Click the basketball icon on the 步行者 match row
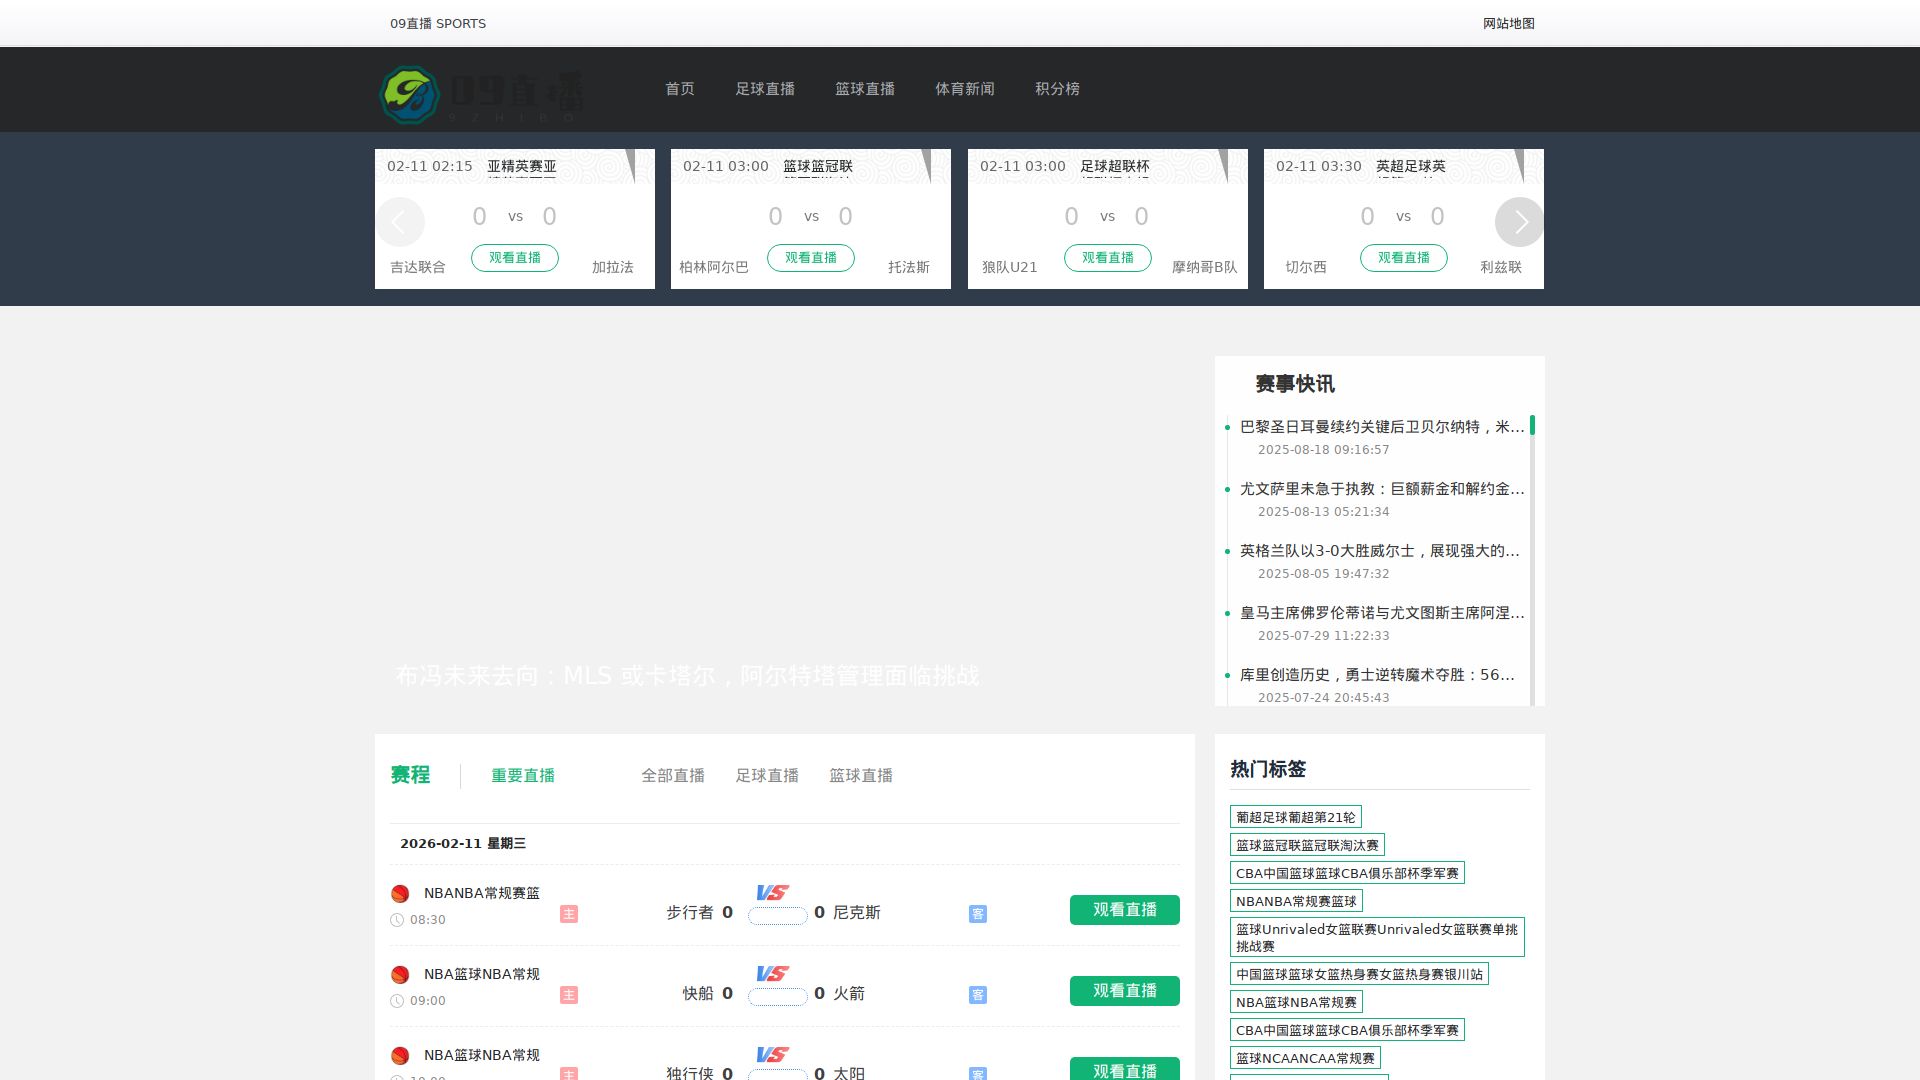 point(402,893)
